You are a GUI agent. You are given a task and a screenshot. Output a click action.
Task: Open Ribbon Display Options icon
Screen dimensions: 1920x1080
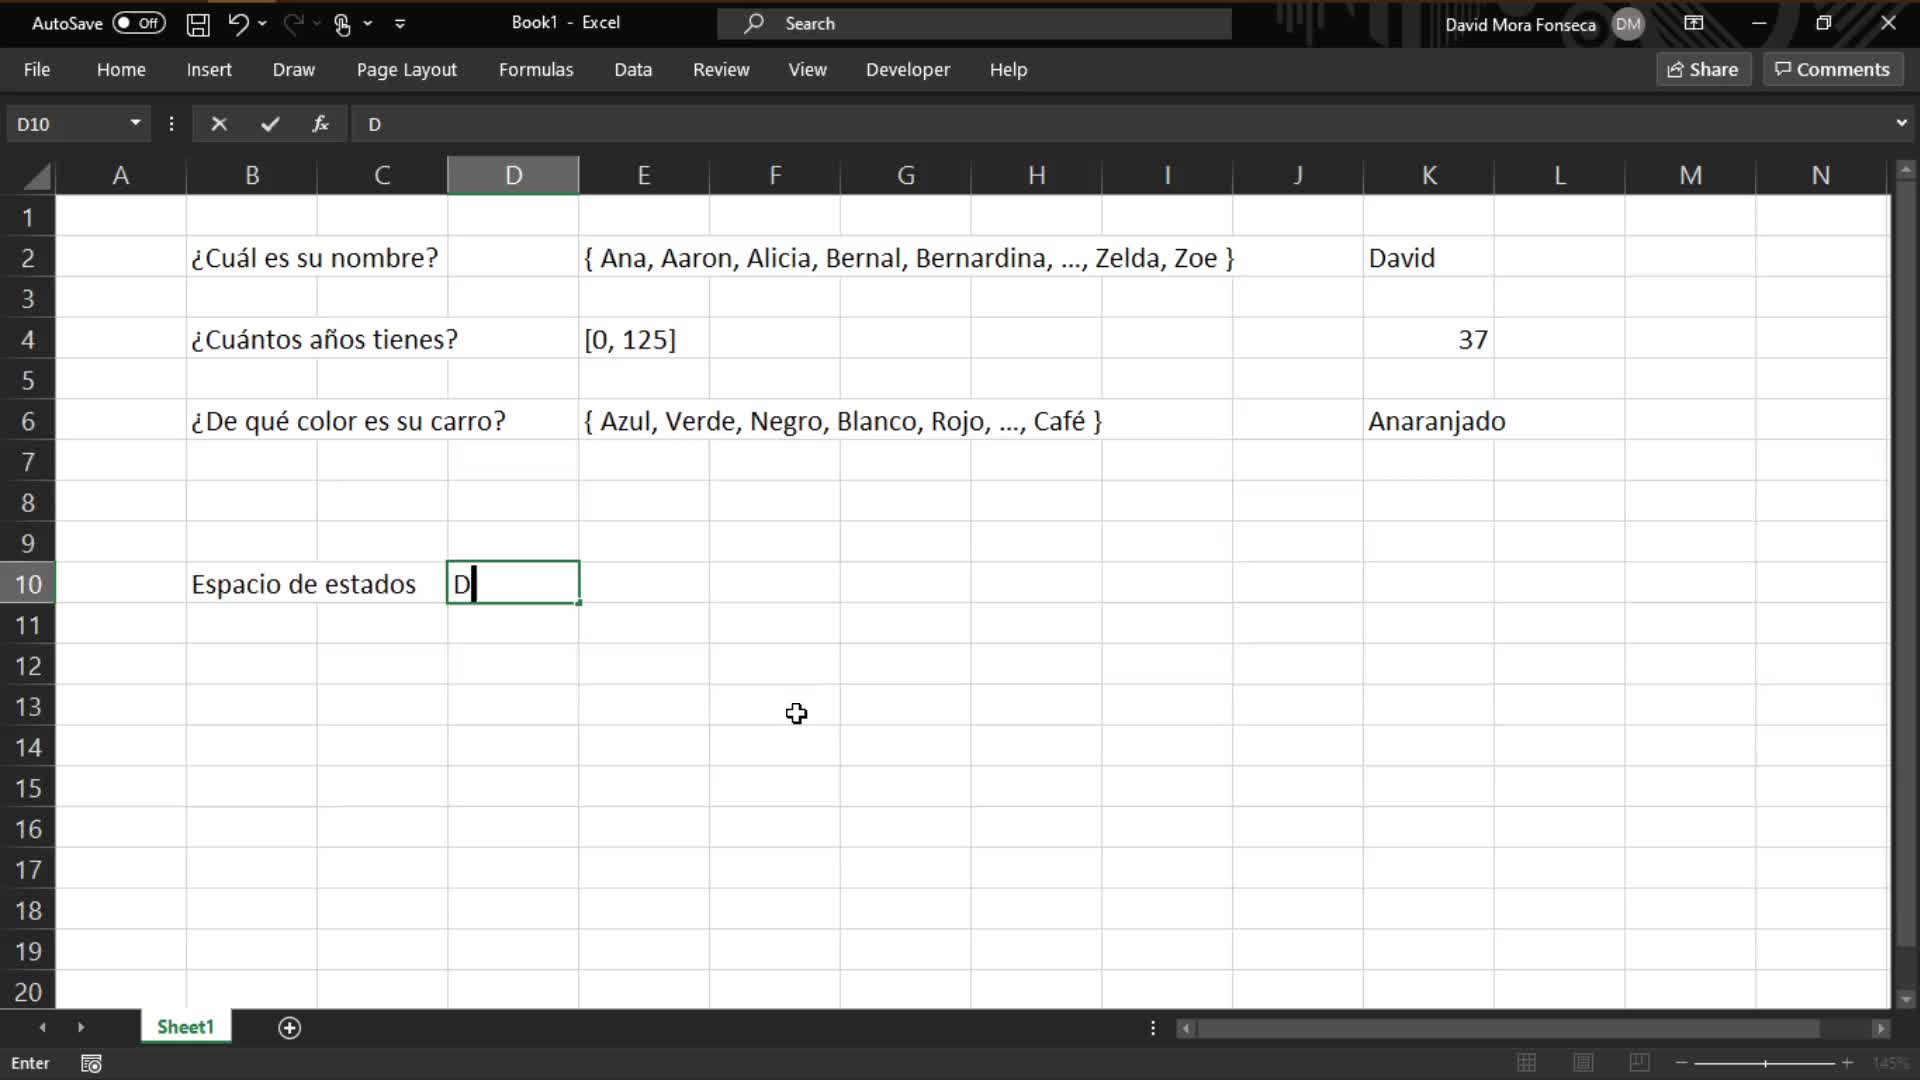click(x=1694, y=23)
